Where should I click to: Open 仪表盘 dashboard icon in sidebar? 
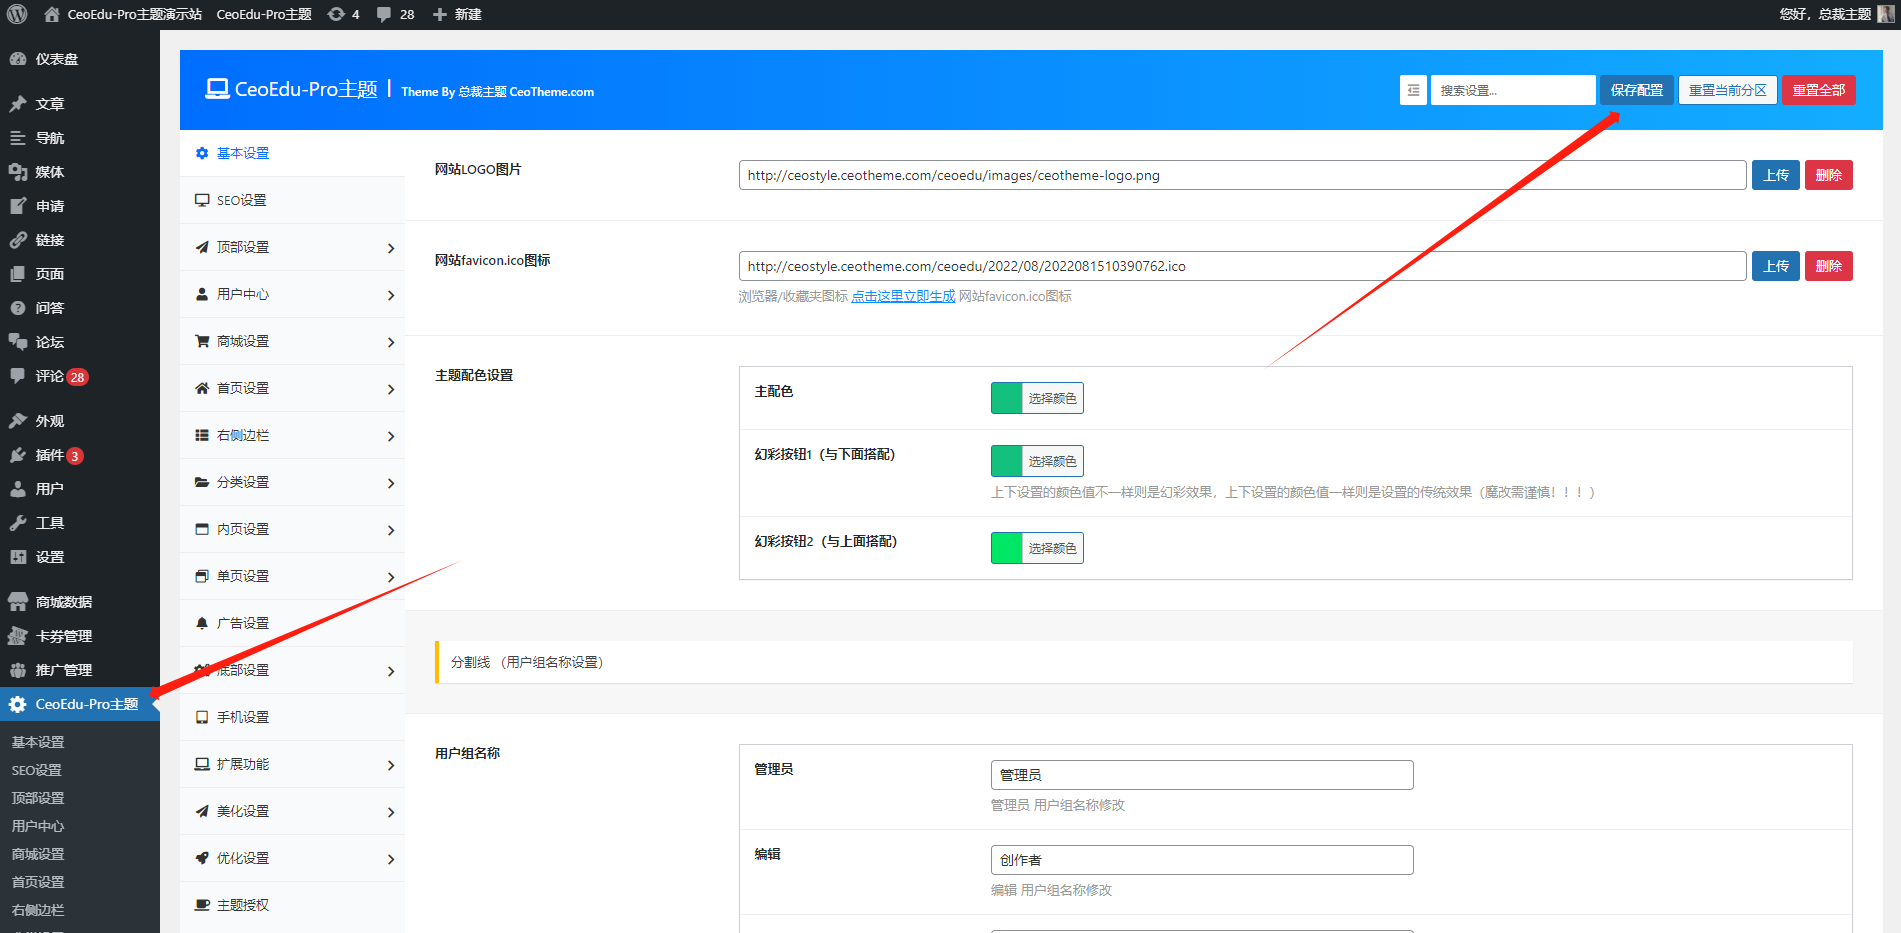[x=18, y=59]
